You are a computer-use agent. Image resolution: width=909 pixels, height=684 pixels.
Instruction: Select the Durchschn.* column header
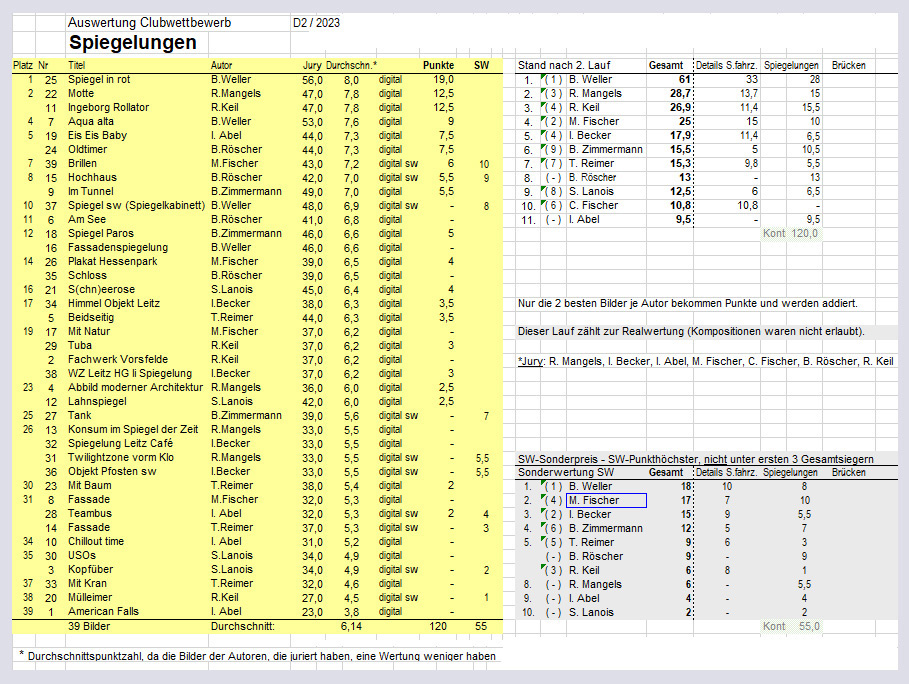(x=351, y=65)
